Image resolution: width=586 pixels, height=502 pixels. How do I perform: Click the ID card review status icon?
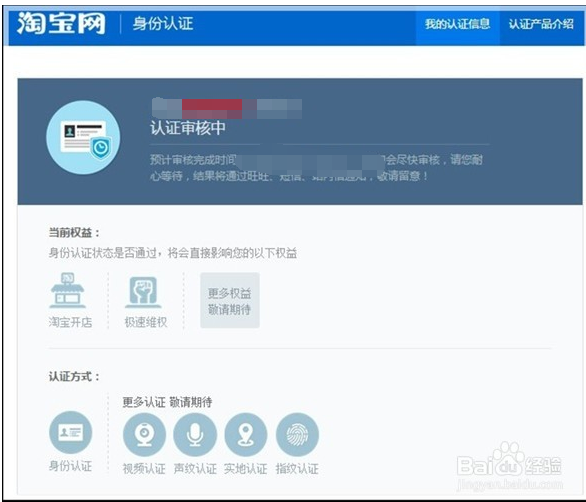click(83, 137)
